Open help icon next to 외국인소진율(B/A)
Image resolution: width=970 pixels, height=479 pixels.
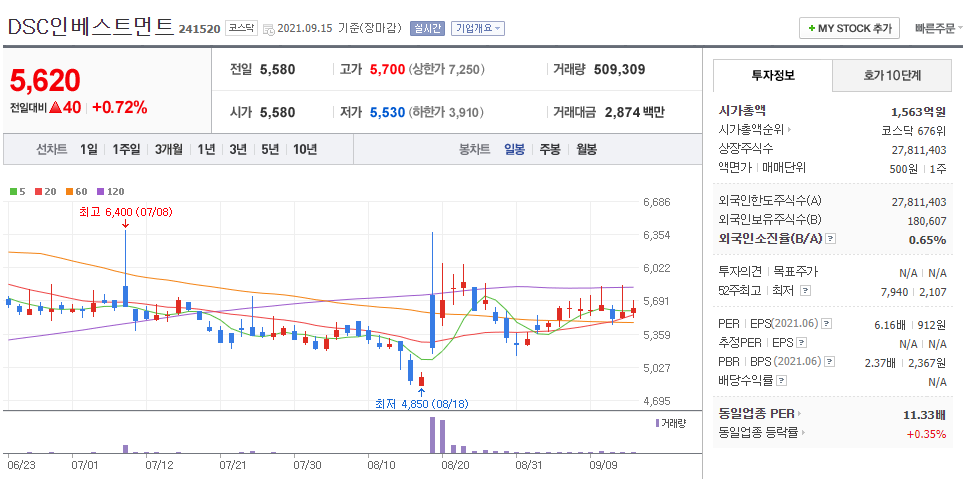point(831,238)
